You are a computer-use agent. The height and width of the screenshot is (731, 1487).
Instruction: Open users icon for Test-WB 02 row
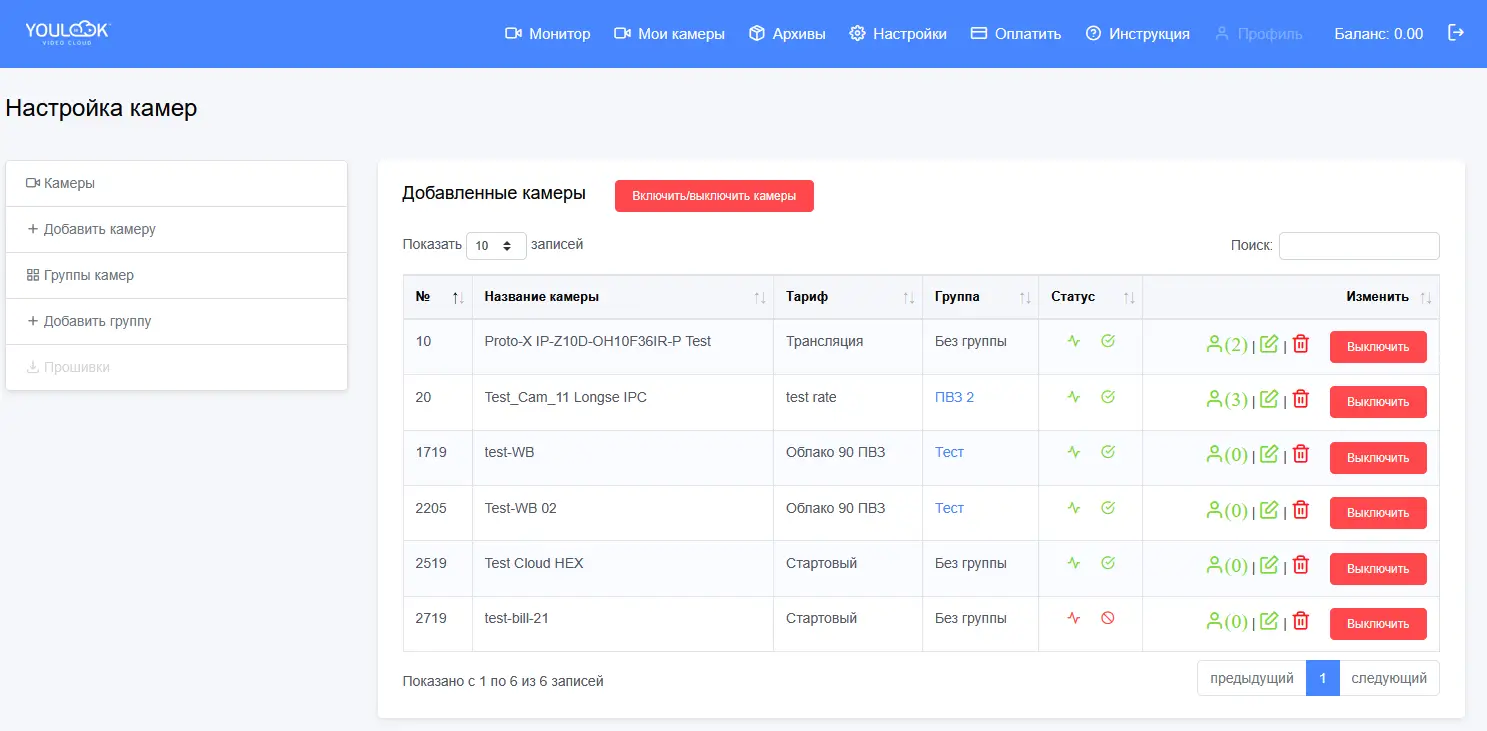coord(1227,511)
